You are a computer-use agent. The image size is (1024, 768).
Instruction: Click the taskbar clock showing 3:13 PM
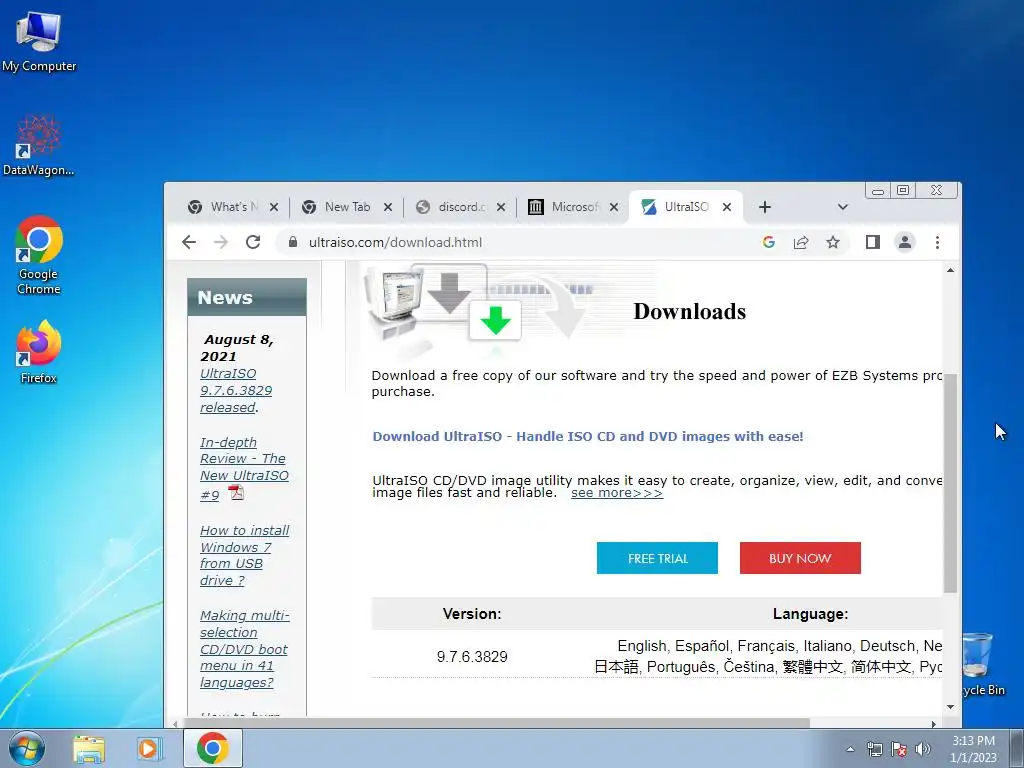pyautogui.click(x=973, y=749)
